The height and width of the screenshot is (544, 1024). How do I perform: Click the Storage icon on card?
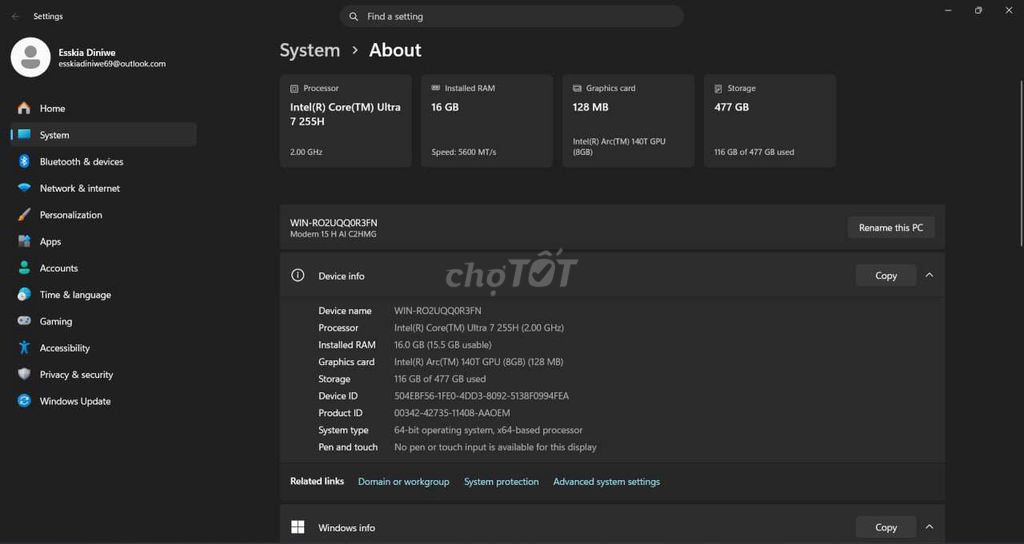718,88
